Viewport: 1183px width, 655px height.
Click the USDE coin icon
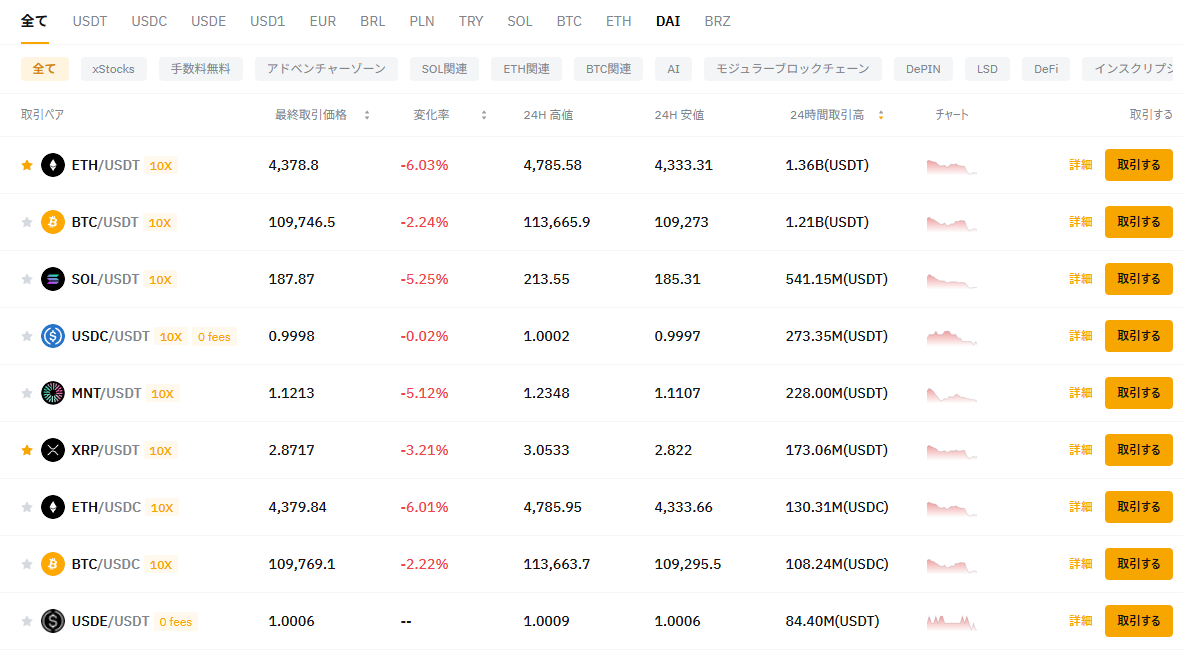pos(53,621)
